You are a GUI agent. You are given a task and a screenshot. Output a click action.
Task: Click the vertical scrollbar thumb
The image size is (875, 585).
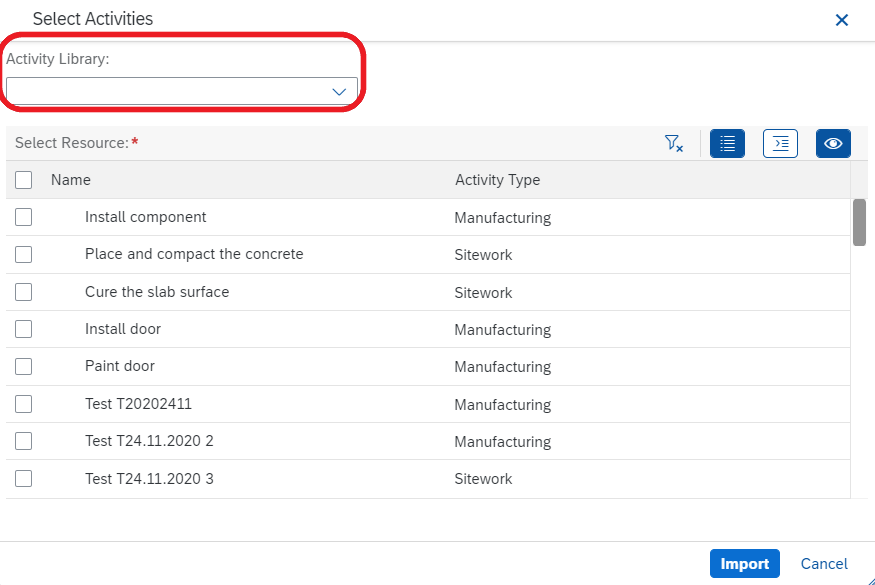[859, 222]
